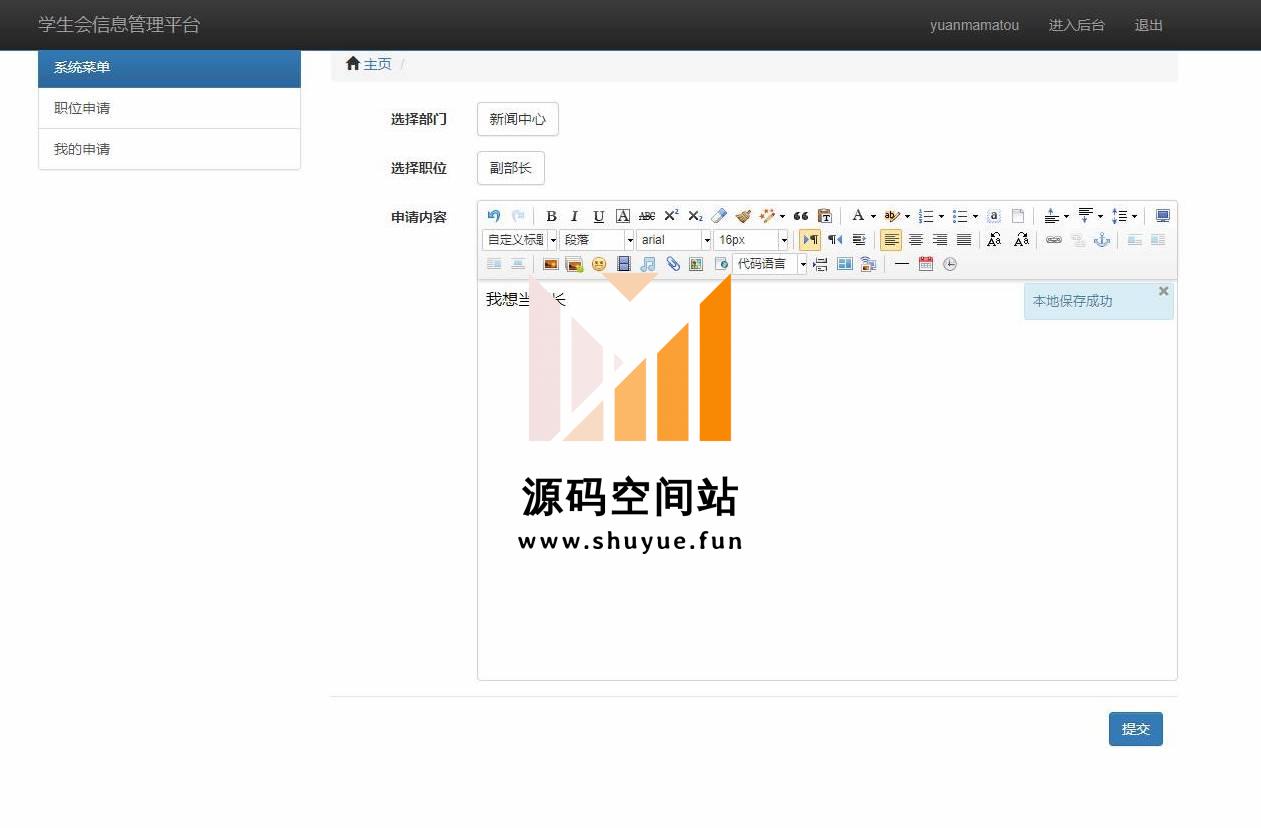Insert a horizontal line

pyautogui.click(x=902, y=264)
